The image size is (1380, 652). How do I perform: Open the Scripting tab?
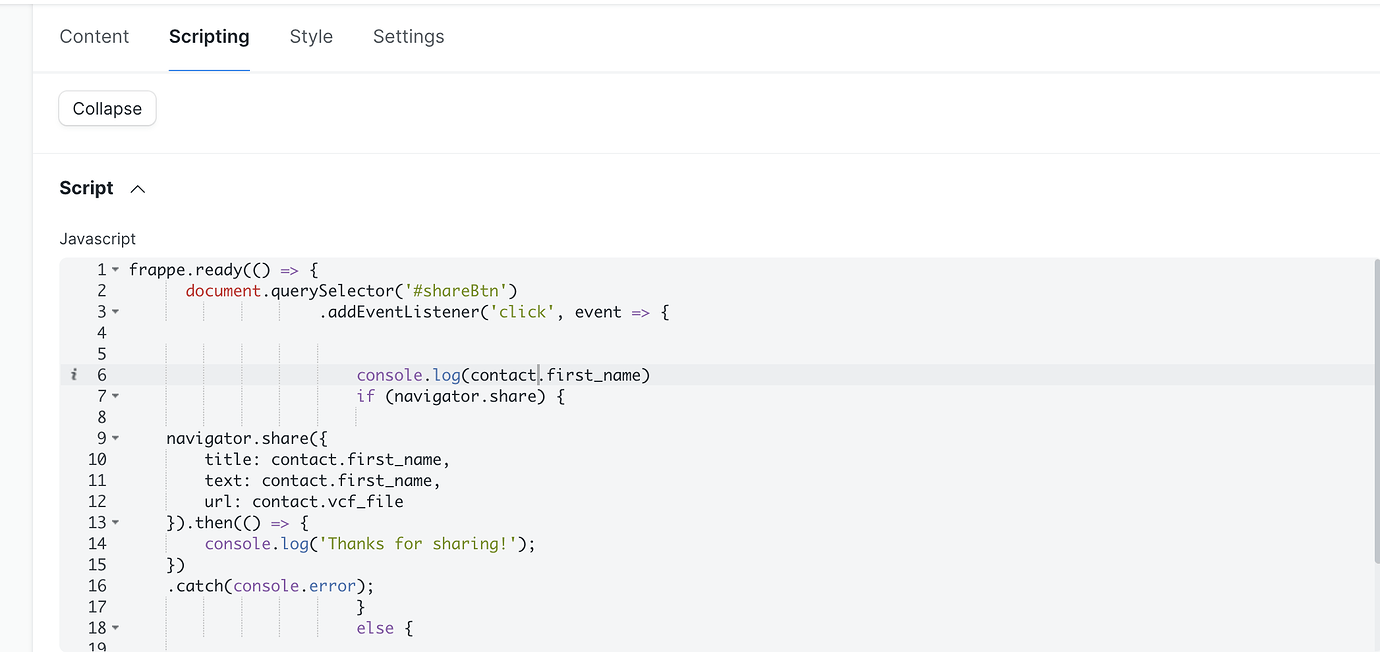click(x=209, y=37)
